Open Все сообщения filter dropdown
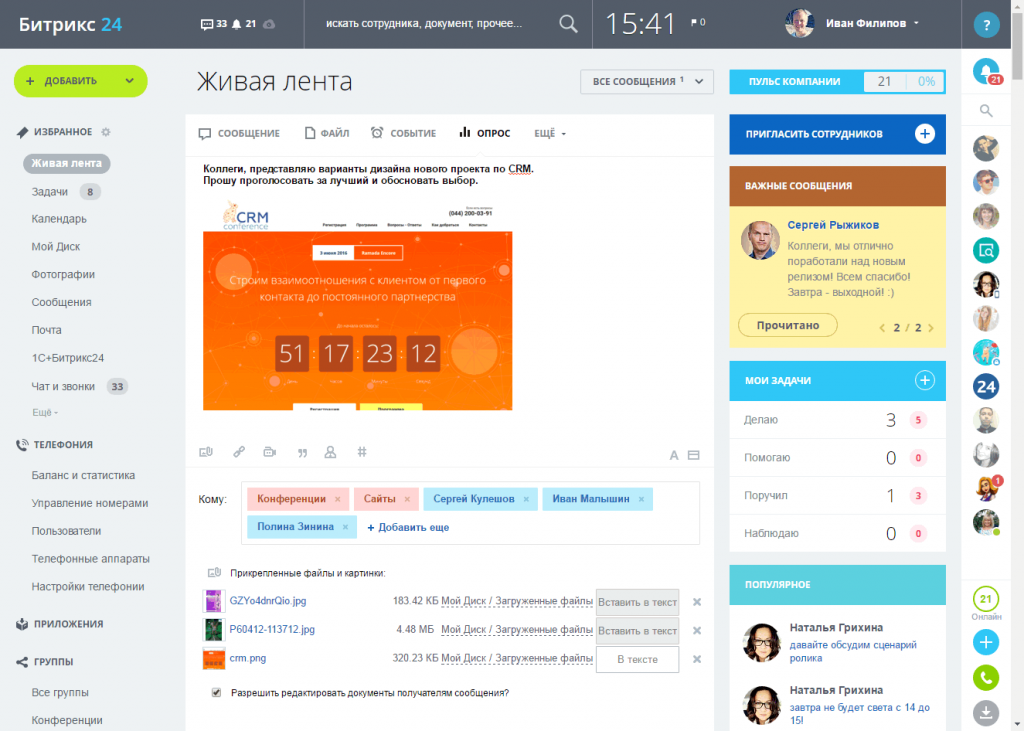The height and width of the screenshot is (731, 1024). point(647,82)
